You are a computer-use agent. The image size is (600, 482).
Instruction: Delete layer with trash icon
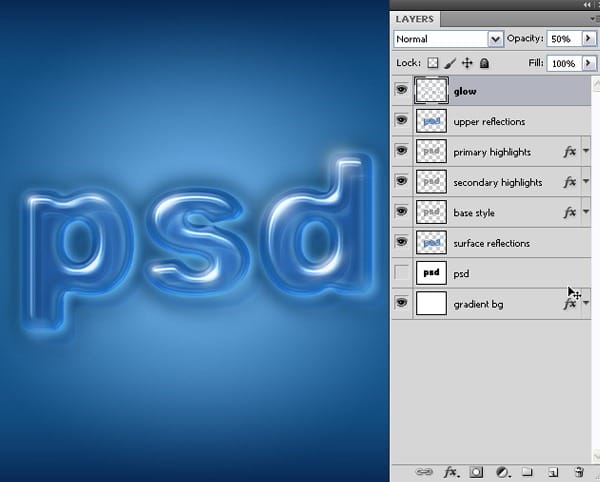coord(579,472)
